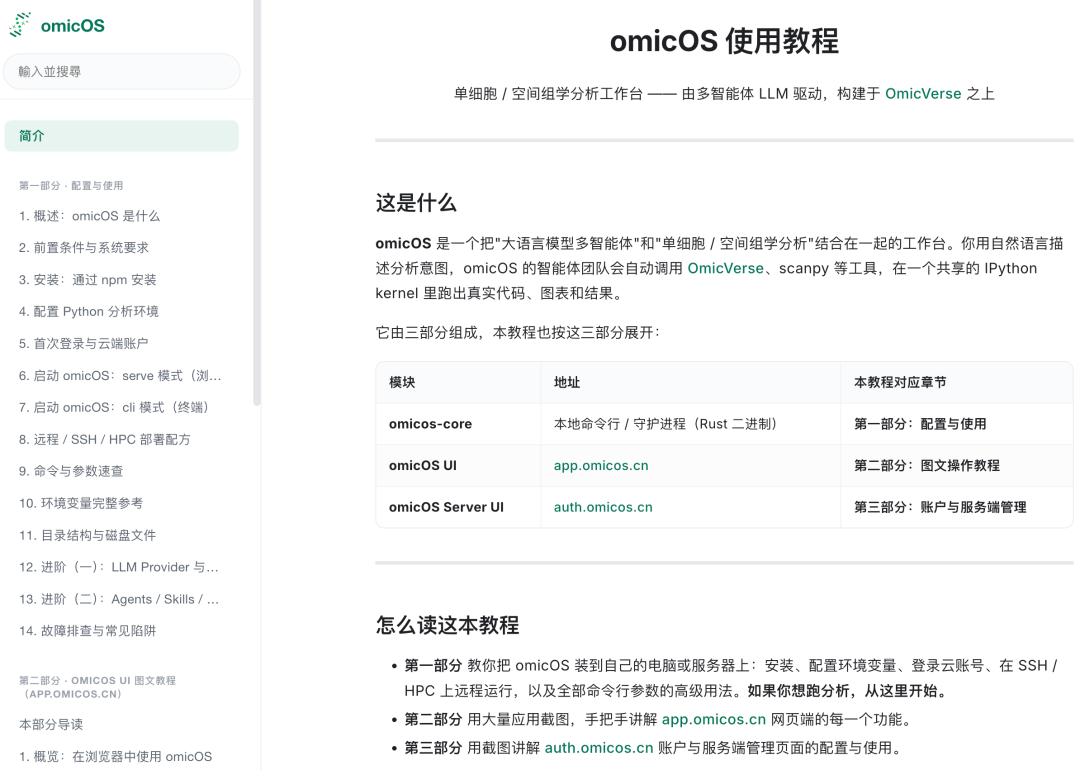The height and width of the screenshot is (770, 1080).
Task: Click the omicOS brand name link
Action: 72,26
